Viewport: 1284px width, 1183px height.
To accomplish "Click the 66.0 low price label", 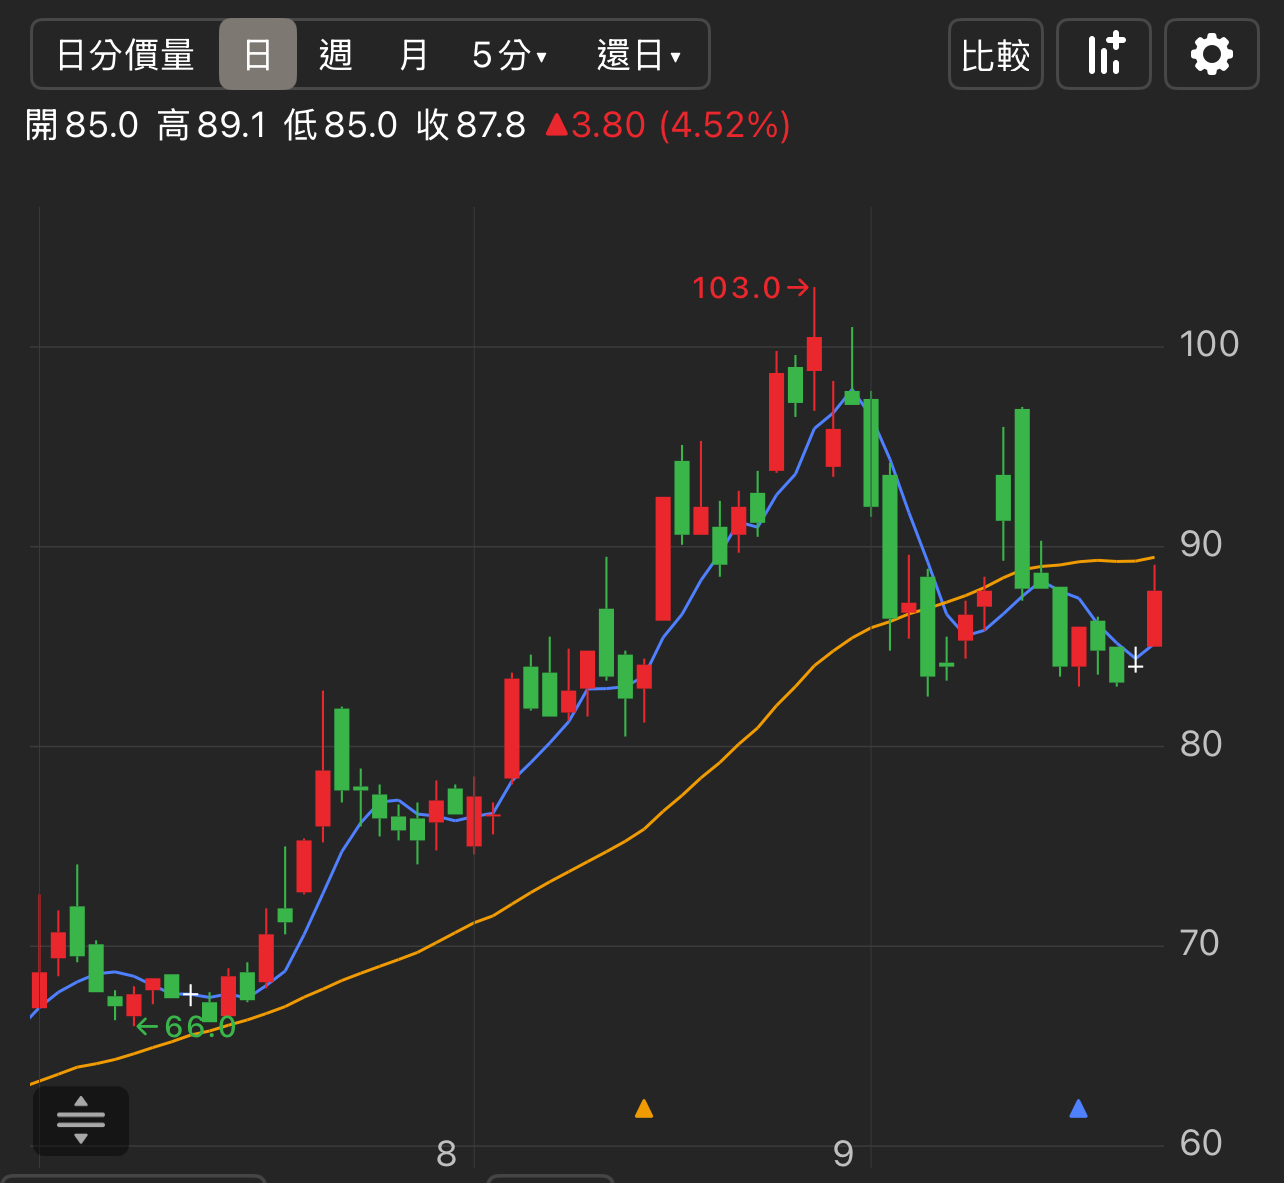I will click(187, 1027).
